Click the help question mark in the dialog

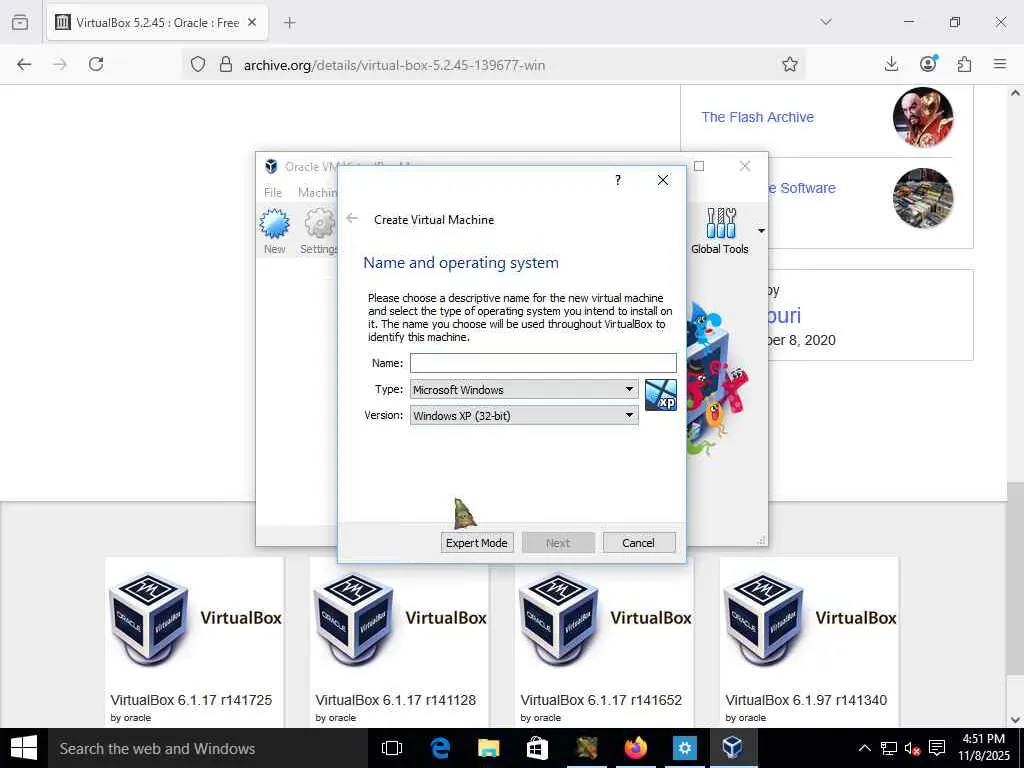(618, 180)
